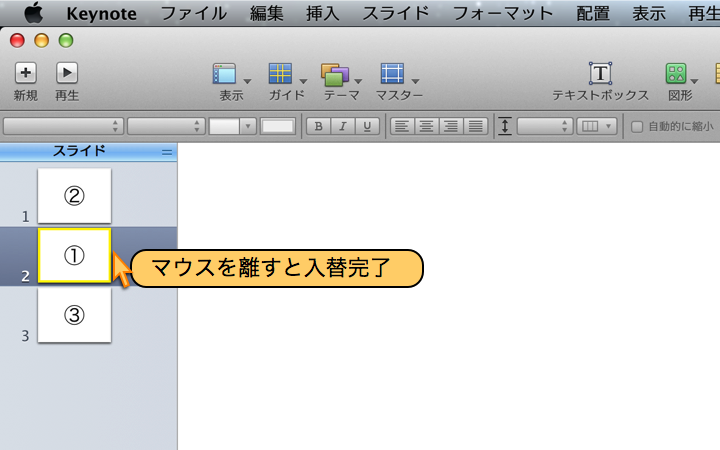This screenshot has width=720, height=450.
Task: Open the Apple menu
Action: tap(34, 13)
